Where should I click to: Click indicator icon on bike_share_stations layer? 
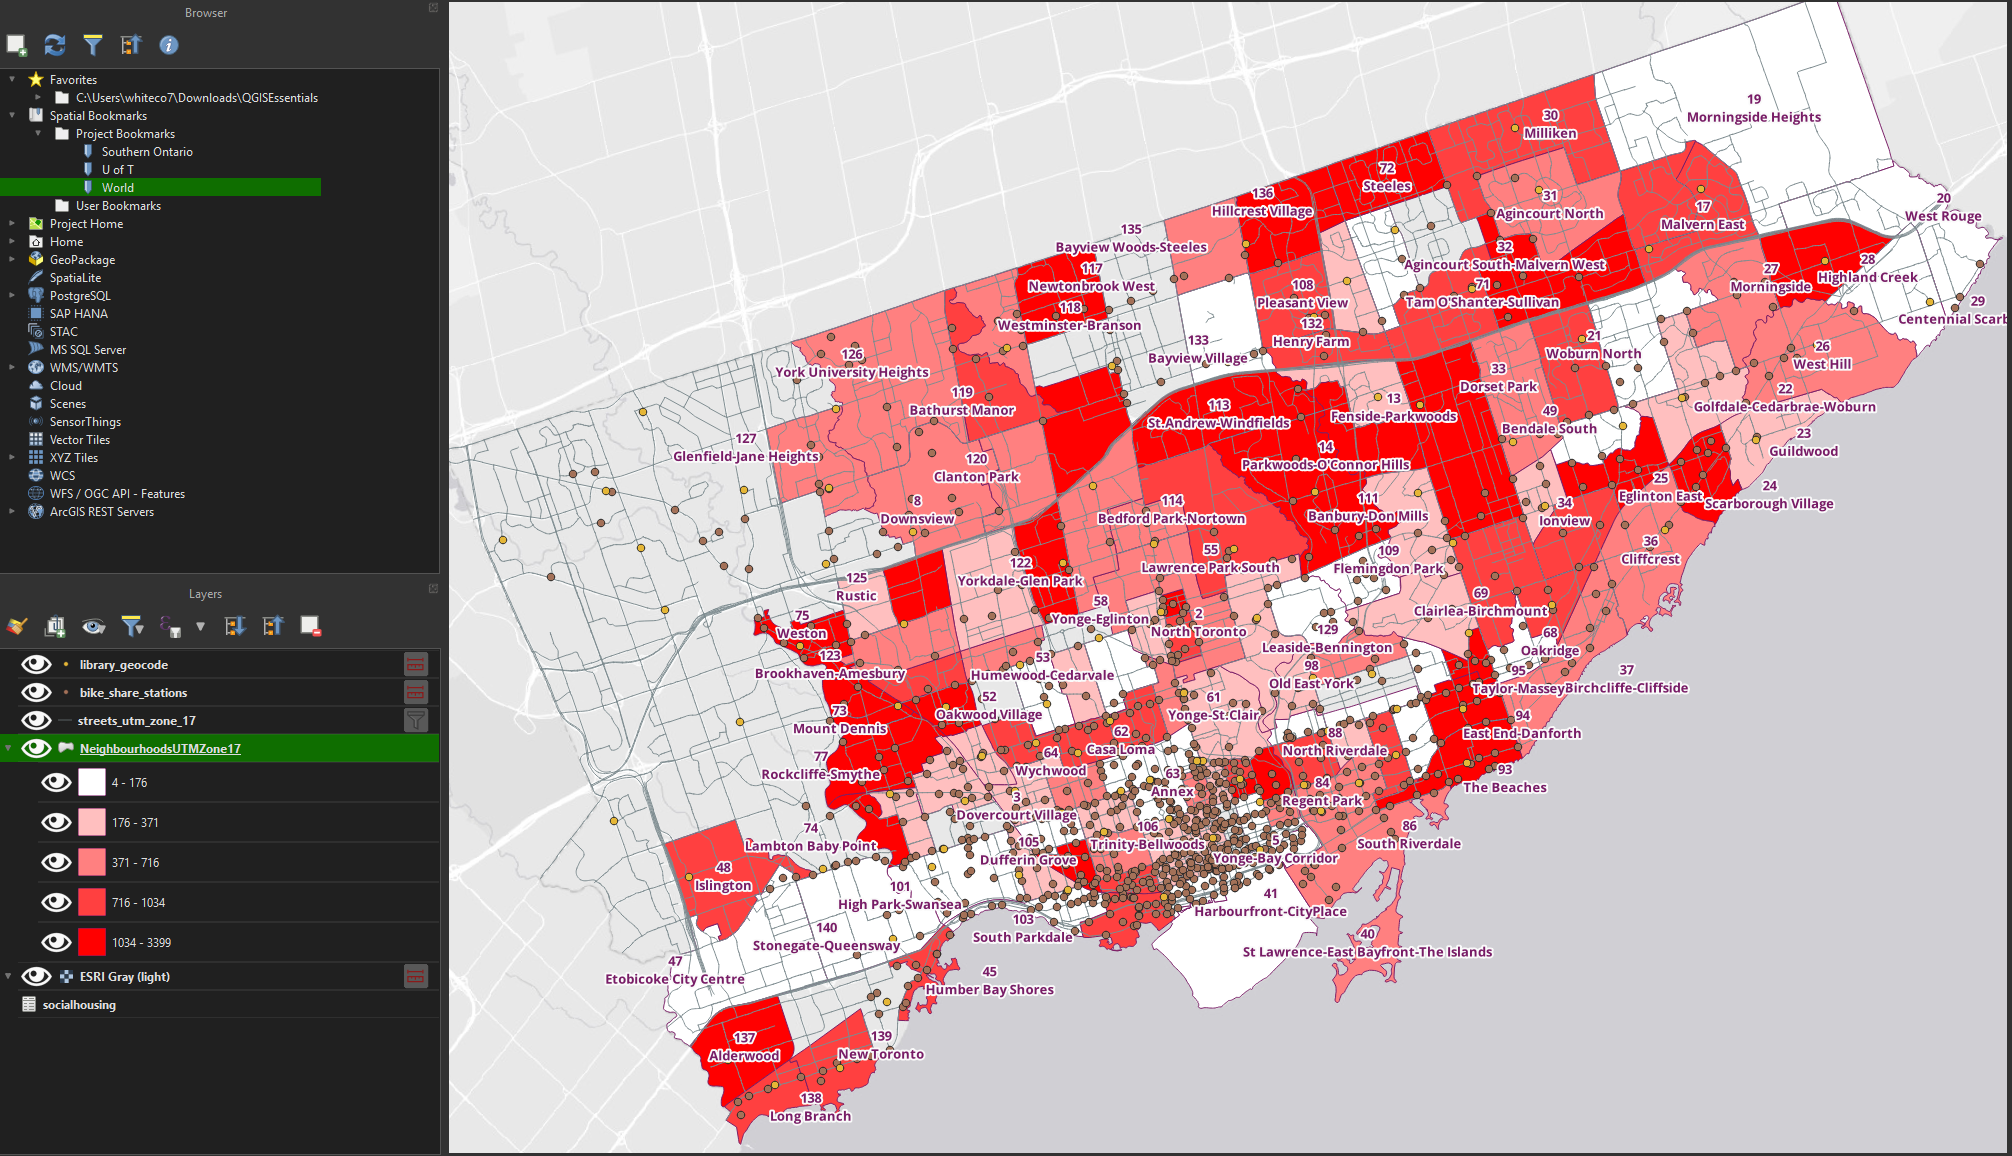pos(416,692)
